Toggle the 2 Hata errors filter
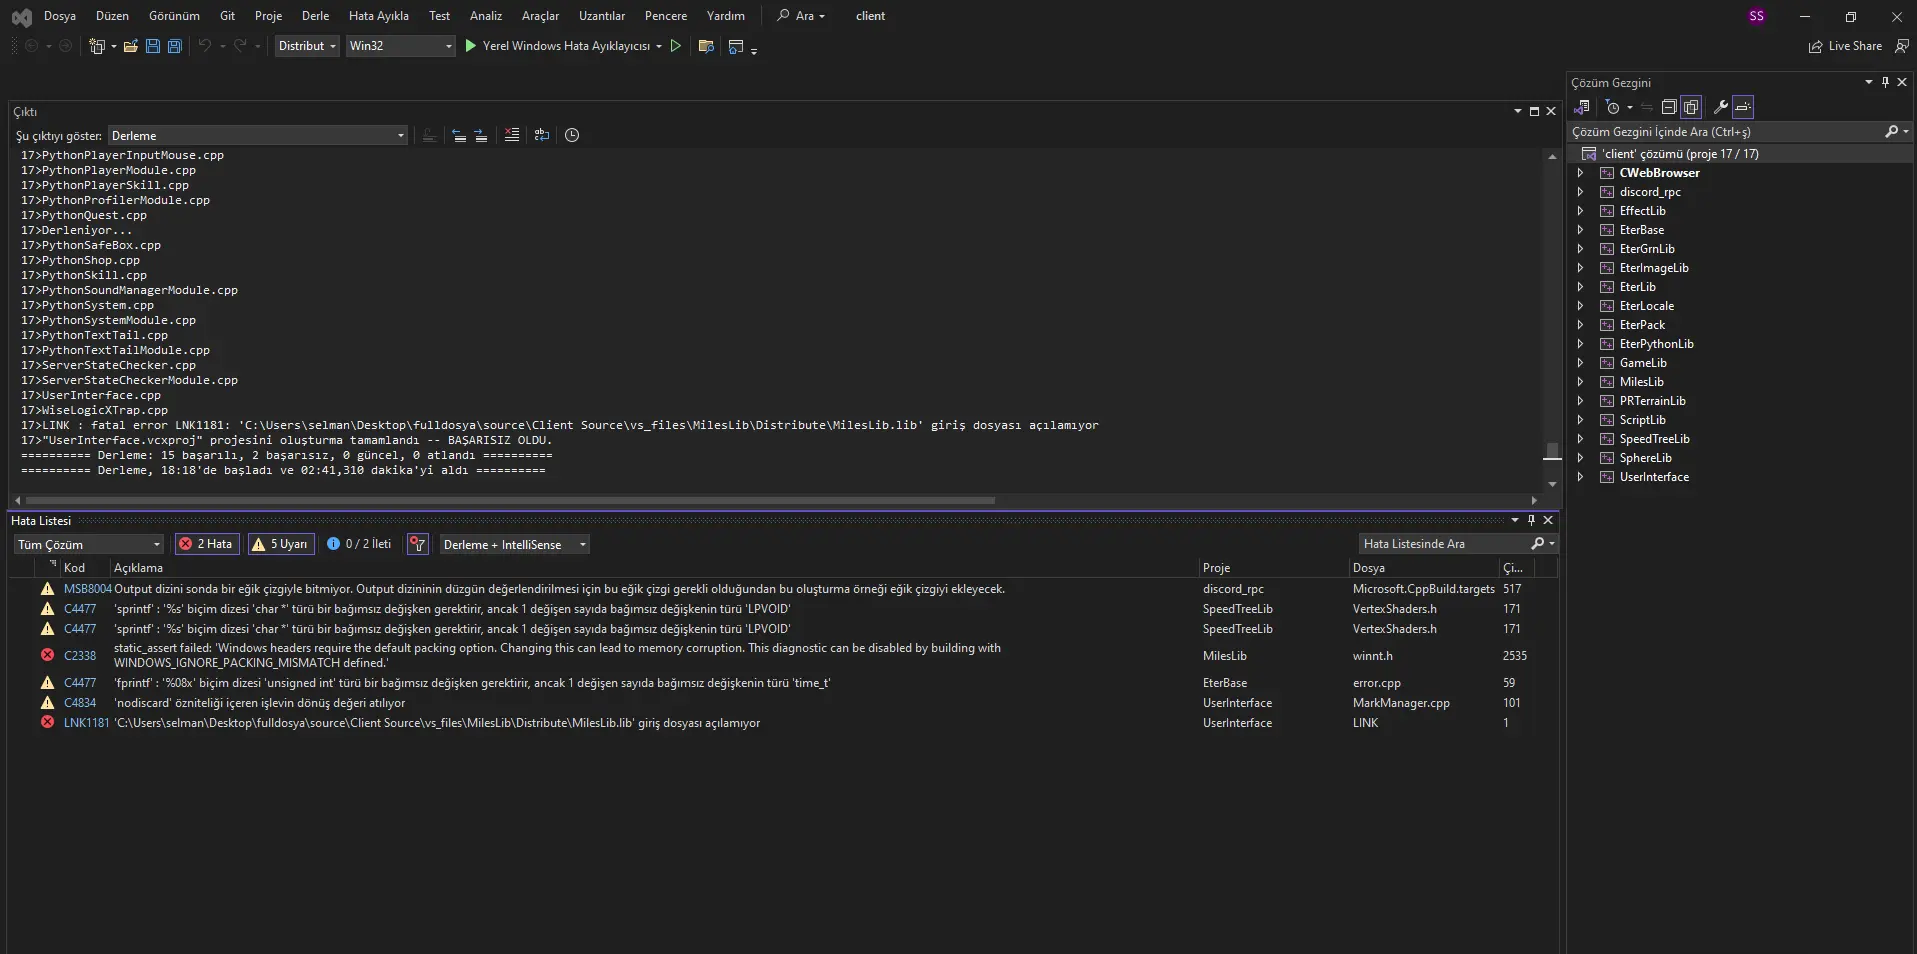 (x=206, y=544)
